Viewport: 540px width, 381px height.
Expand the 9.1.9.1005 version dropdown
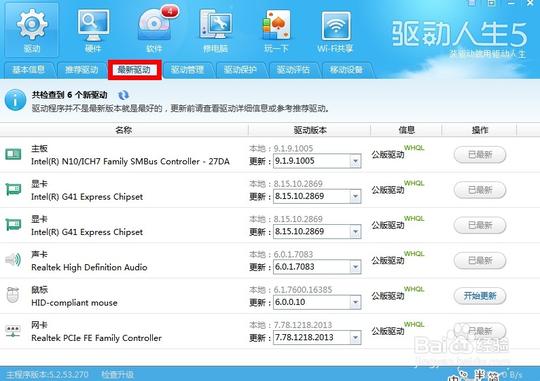point(355,161)
